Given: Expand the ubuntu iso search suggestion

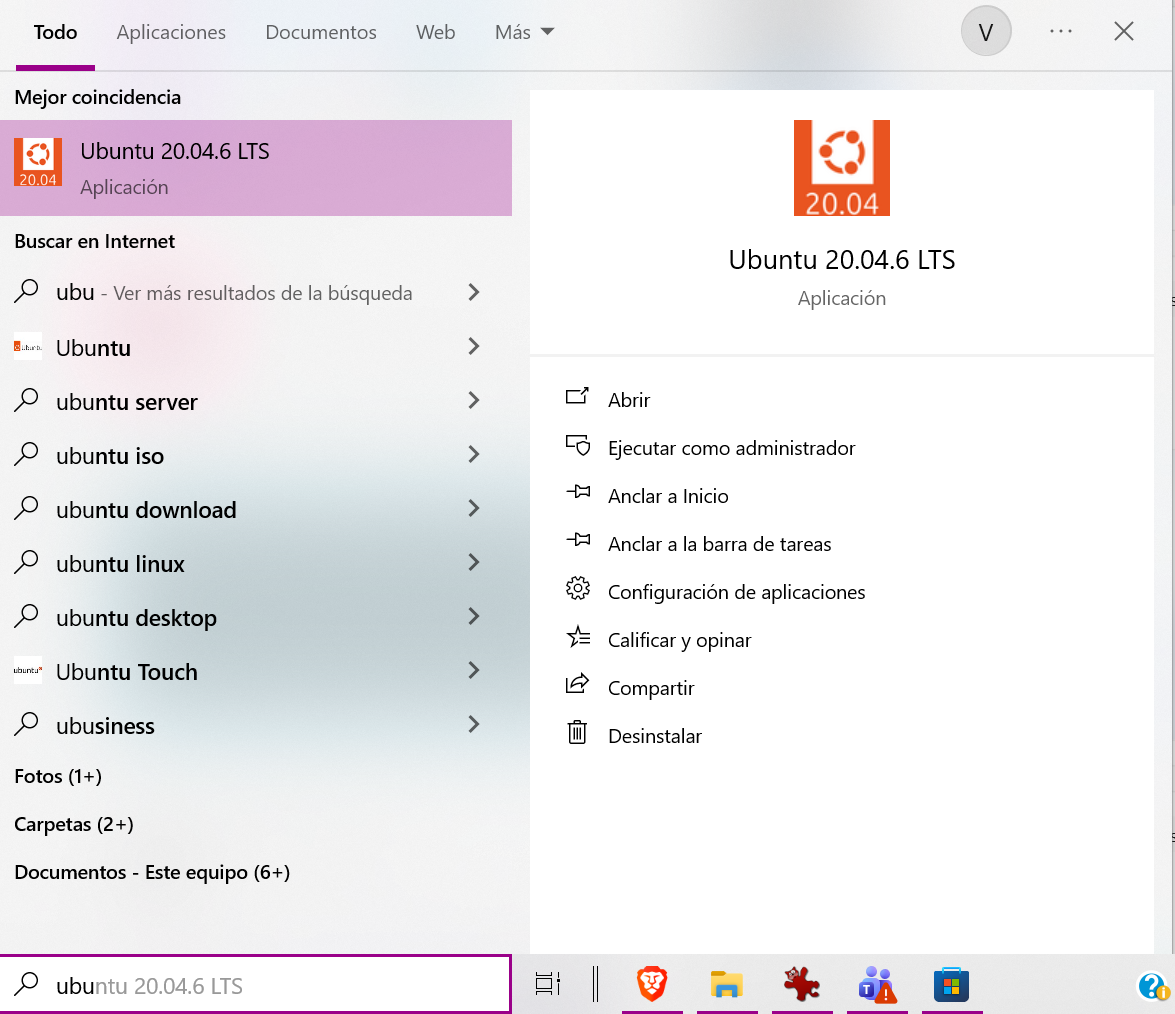Looking at the screenshot, I should [473, 455].
